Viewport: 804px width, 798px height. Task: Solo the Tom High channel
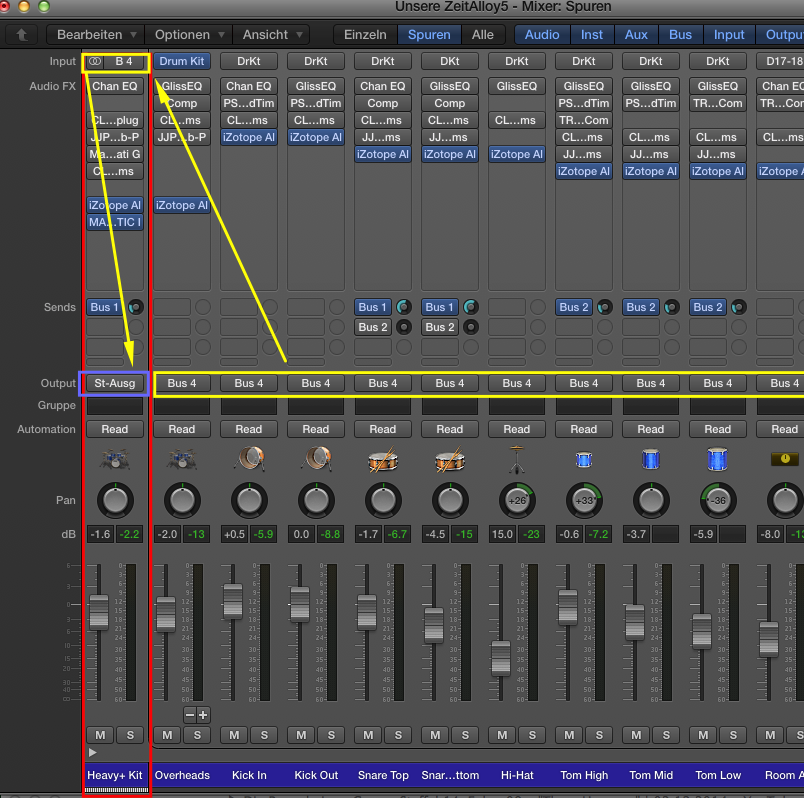coord(599,735)
